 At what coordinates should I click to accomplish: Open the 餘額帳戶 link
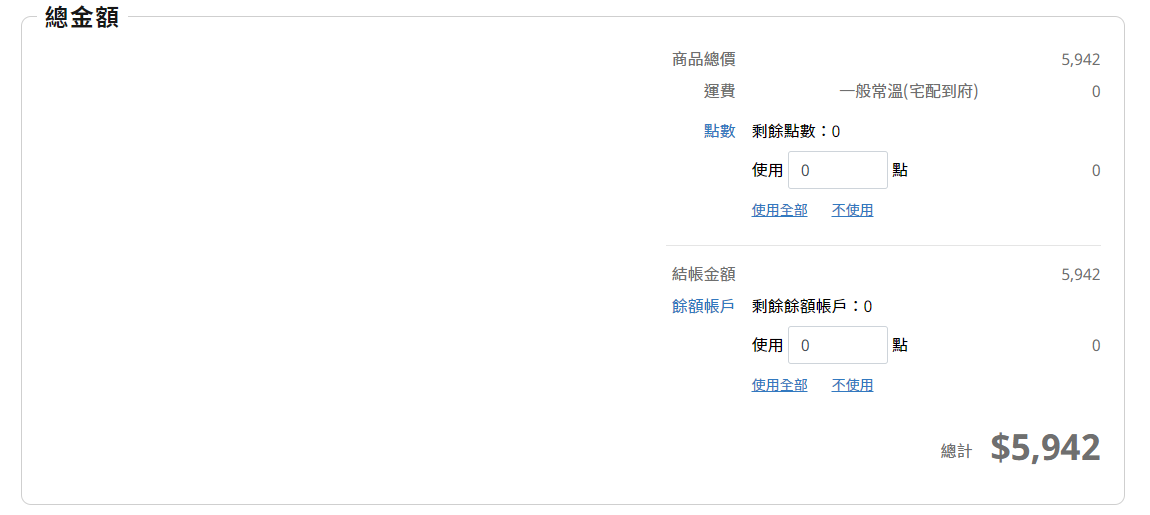(703, 306)
